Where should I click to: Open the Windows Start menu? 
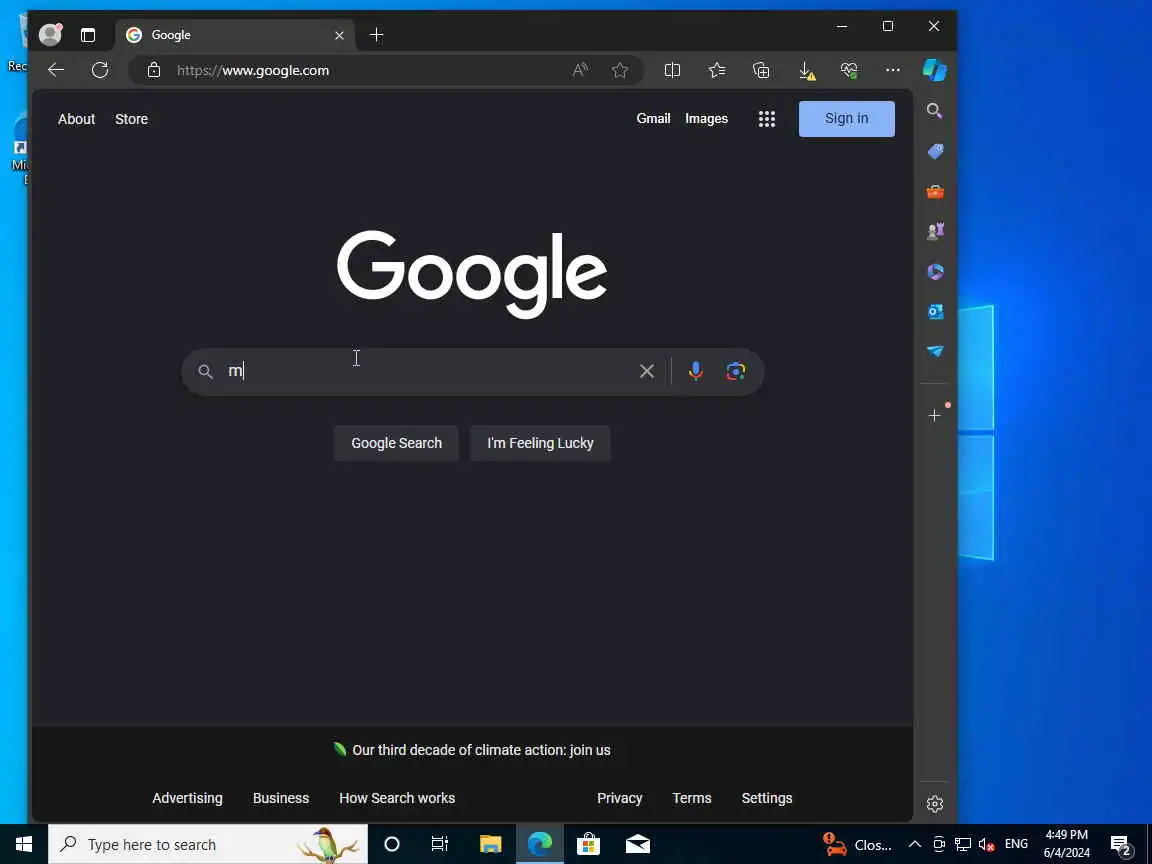pyautogui.click(x=24, y=844)
